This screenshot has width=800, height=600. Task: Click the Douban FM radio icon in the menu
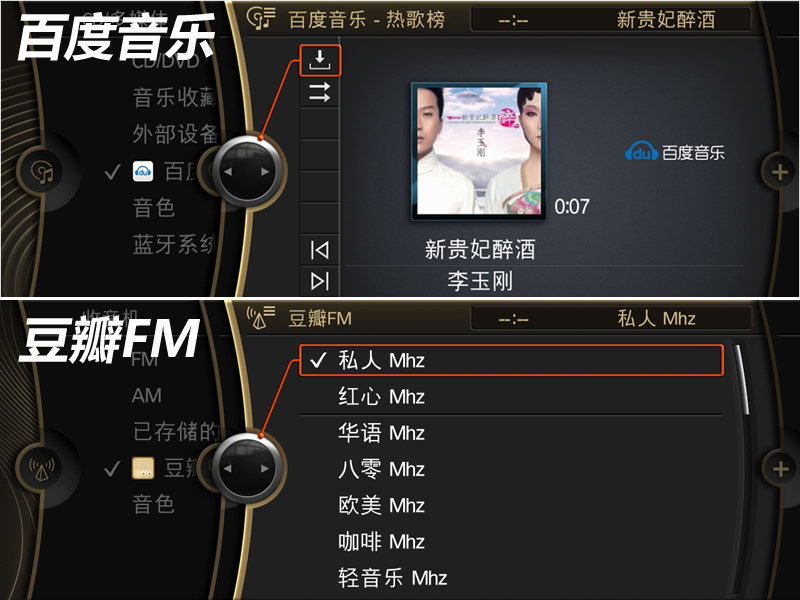pyautogui.click(x=143, y=468)
